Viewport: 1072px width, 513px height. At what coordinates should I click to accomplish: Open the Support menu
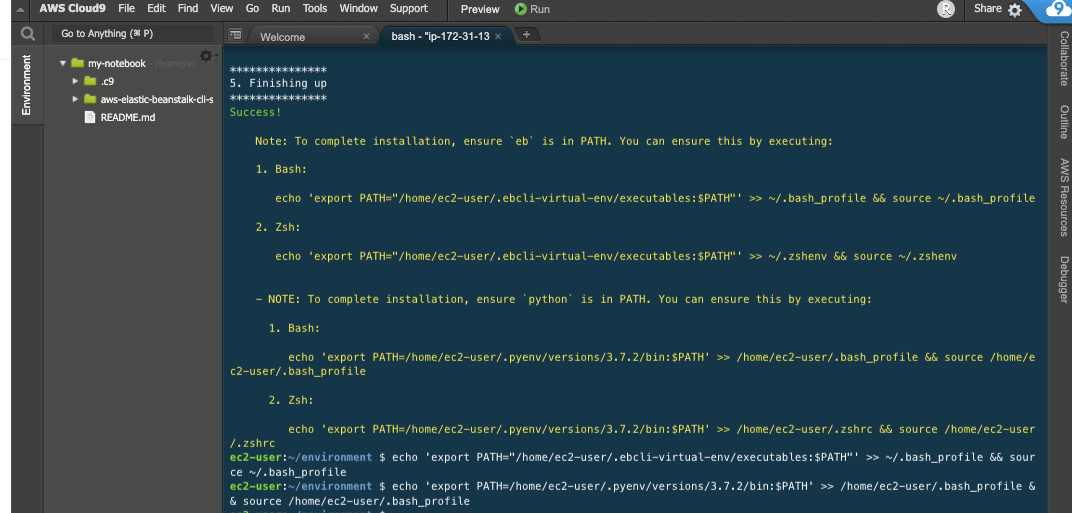[409, 9]
